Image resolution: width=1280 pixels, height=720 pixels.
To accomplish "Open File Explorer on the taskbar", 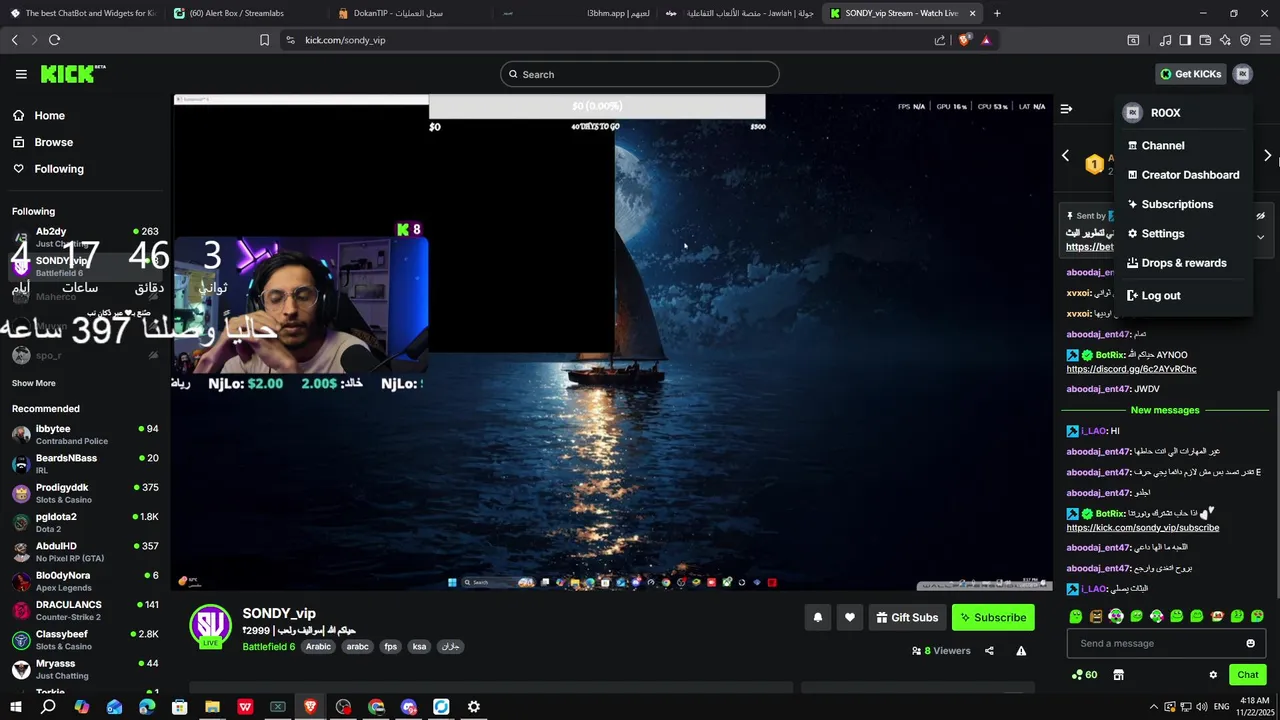I will tap(212, 707).
